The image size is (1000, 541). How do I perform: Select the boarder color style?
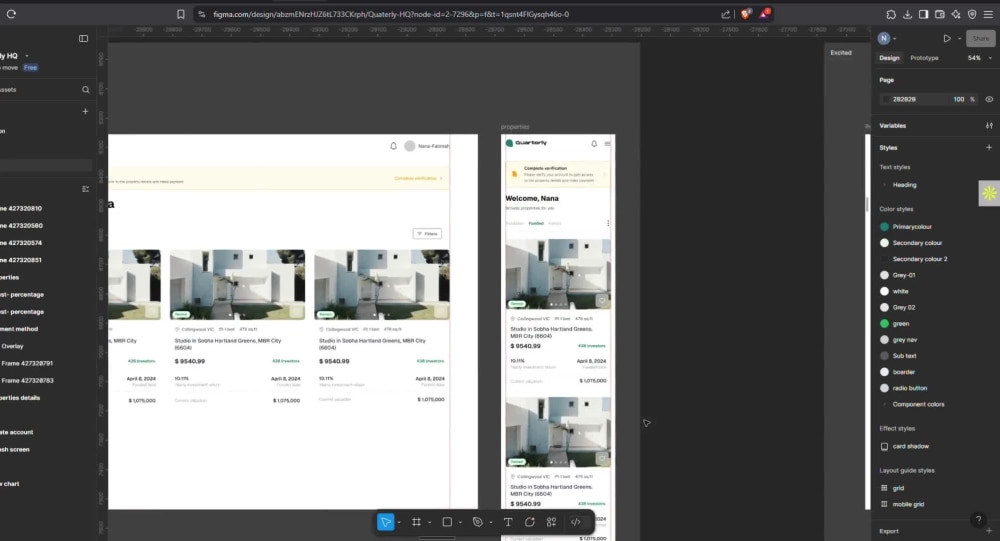pos(904,372)
